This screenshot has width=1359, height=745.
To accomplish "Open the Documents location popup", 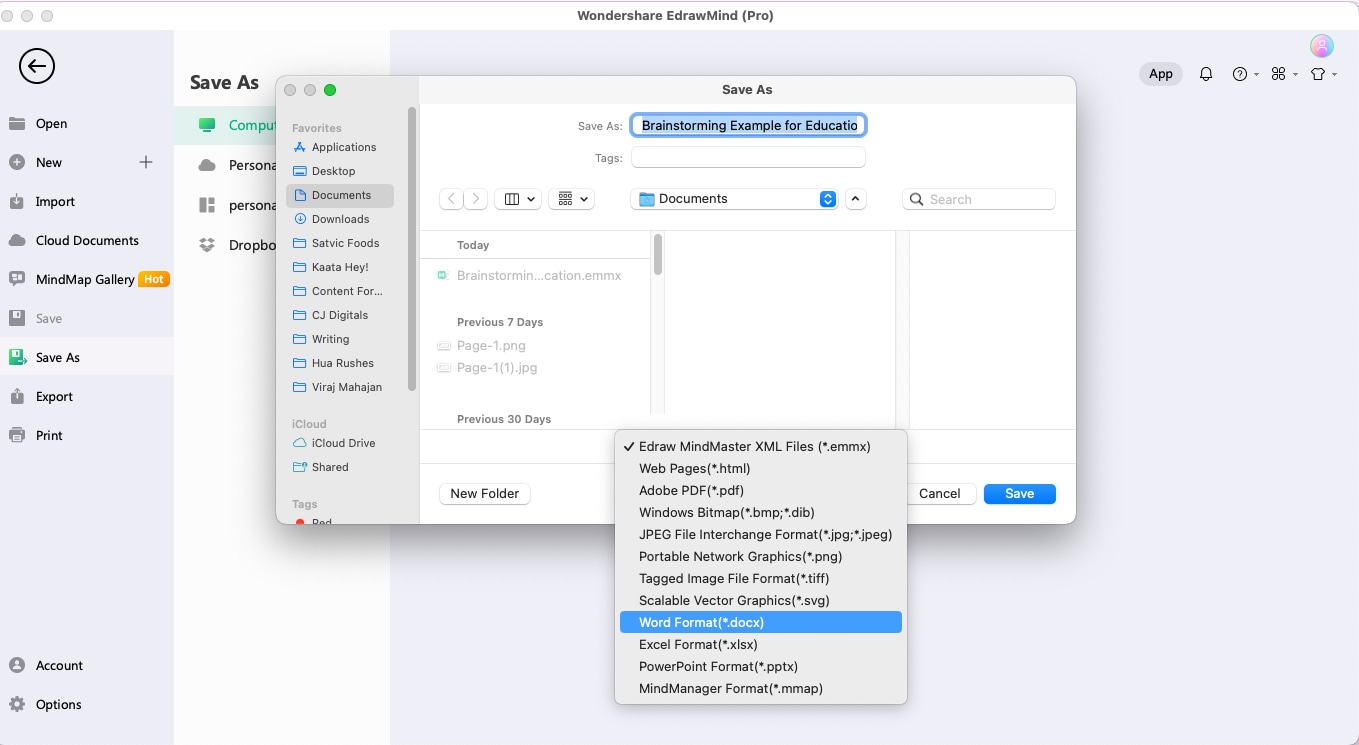I will point(735,199).
